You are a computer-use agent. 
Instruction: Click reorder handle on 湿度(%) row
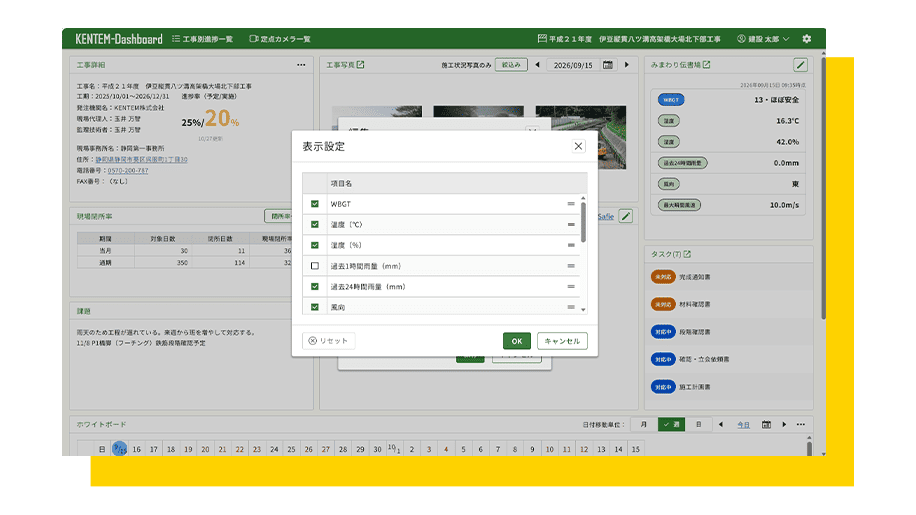[x=571, y=245]
